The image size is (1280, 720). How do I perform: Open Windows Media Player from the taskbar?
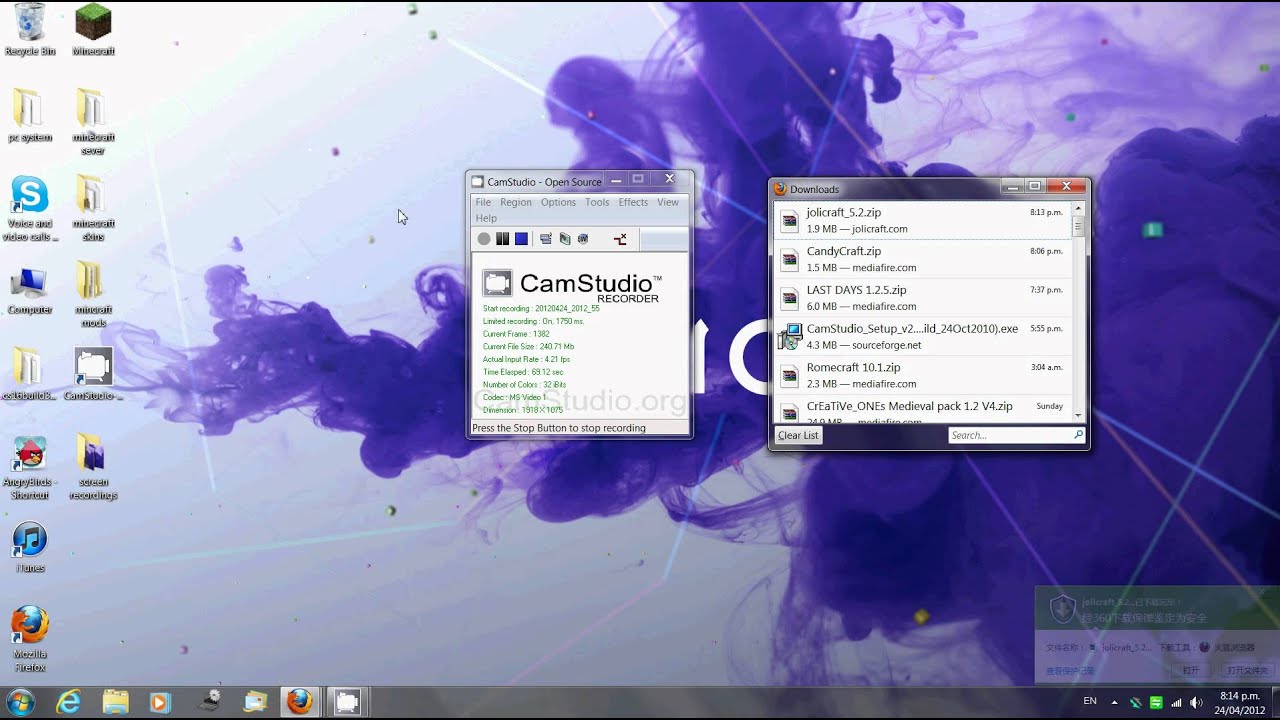pyautogui.click(x=160, y=702)
